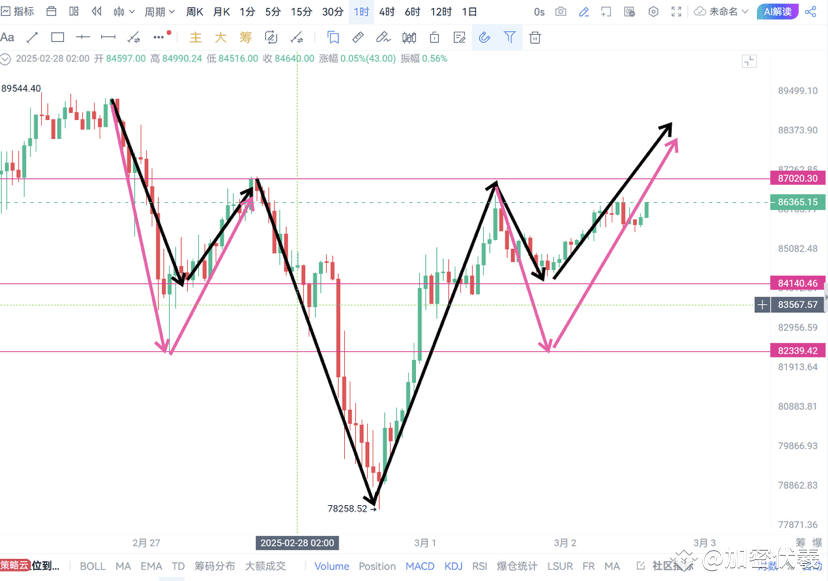Toggle the drawing filter funnel icon
828x581 pixels.
(510, 37)
